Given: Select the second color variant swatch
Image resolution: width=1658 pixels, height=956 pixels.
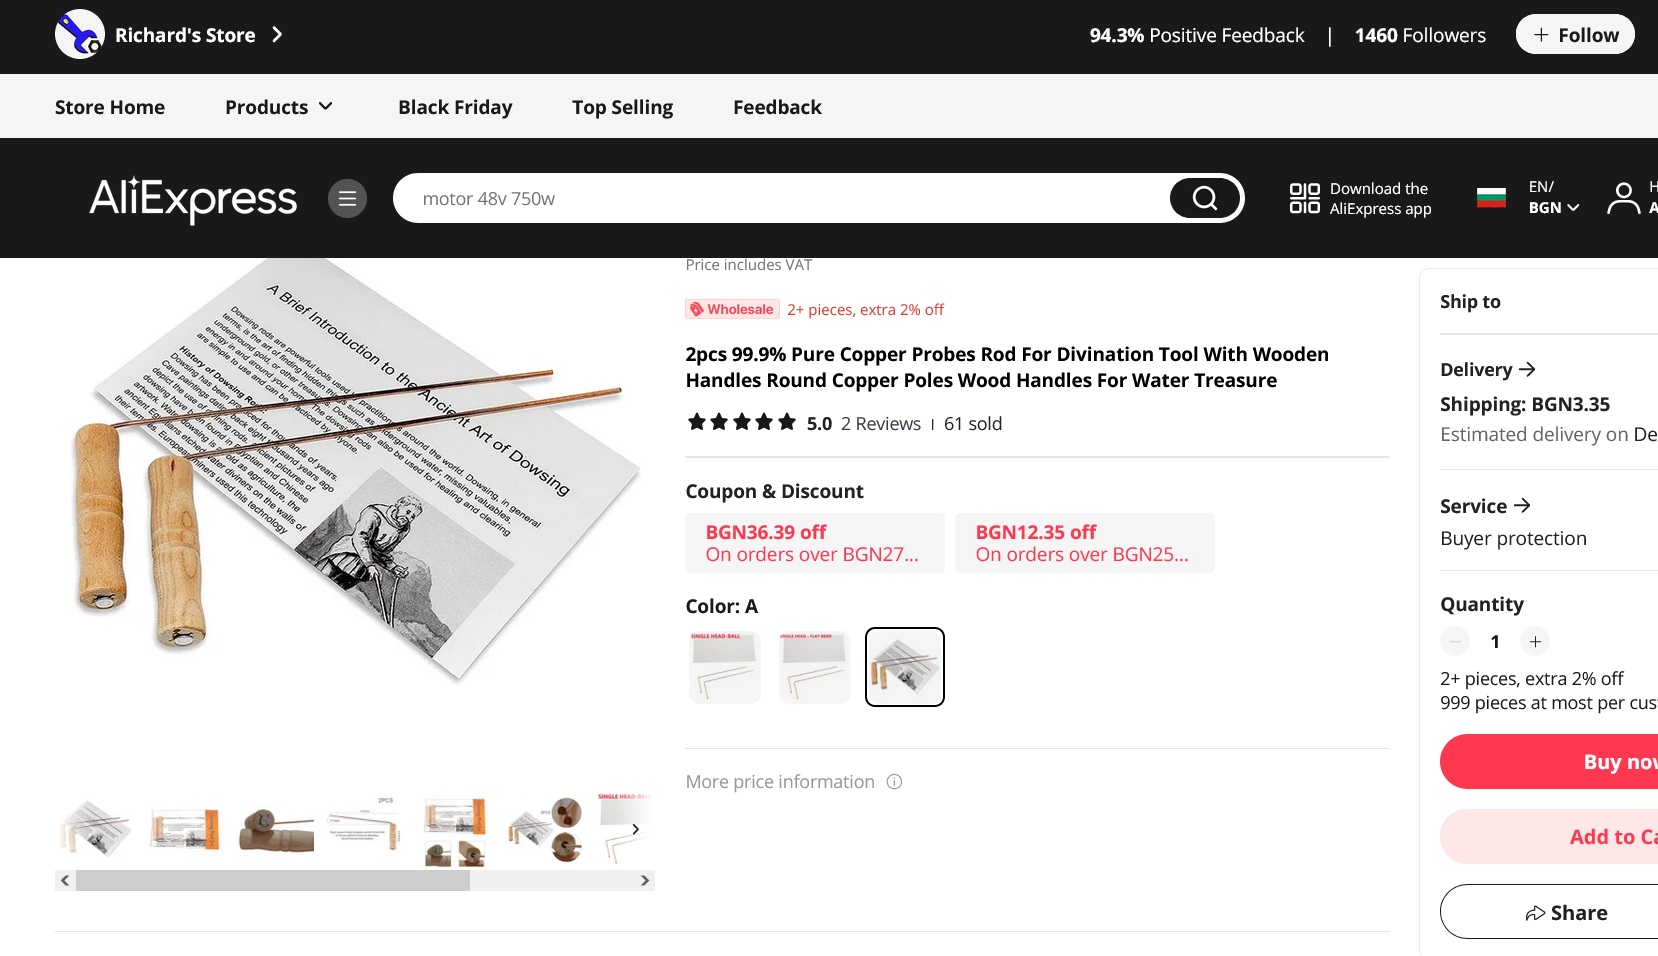Looking at the screenshot, I should pyautogui.click(x=815, y=667).
